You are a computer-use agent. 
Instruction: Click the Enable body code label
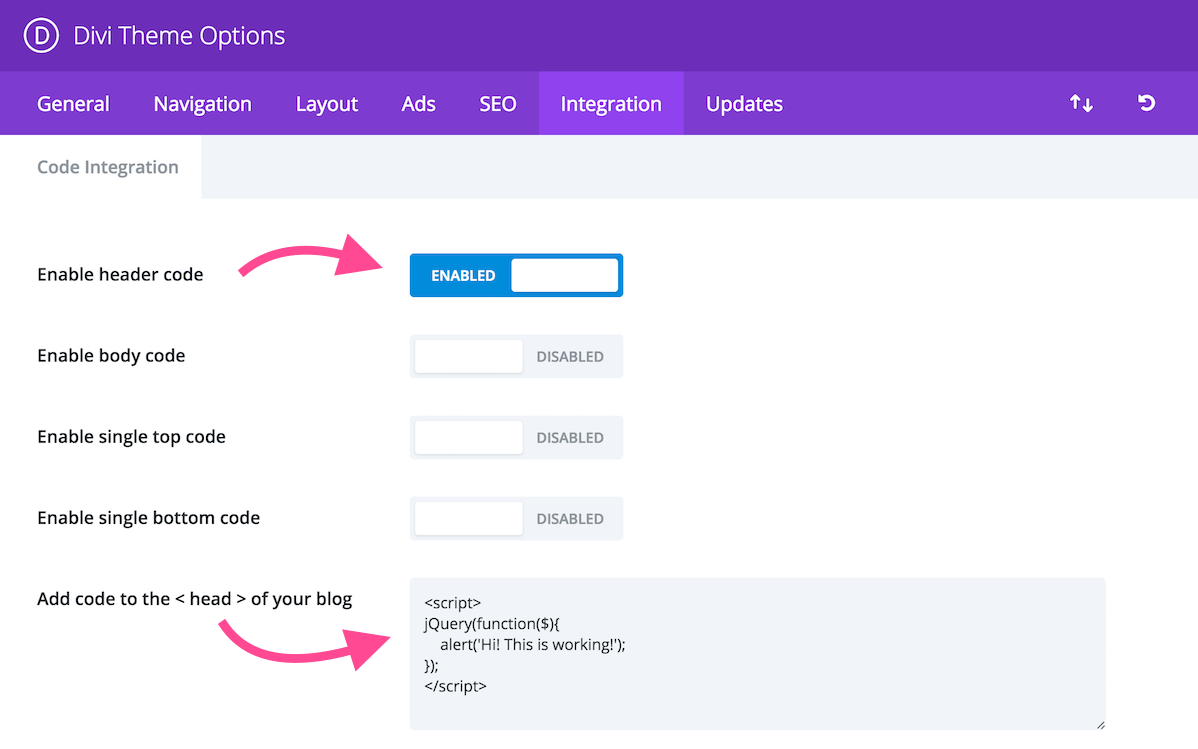point(111,355)
